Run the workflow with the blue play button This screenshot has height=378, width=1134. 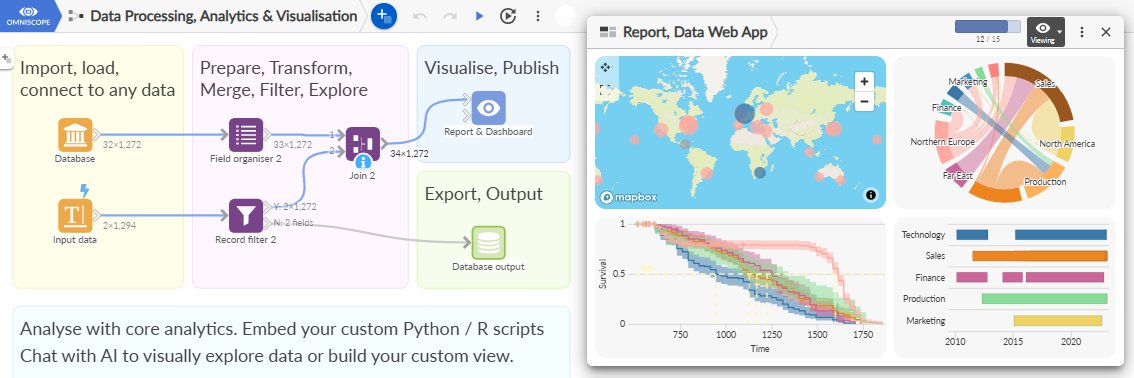point(479,16)
